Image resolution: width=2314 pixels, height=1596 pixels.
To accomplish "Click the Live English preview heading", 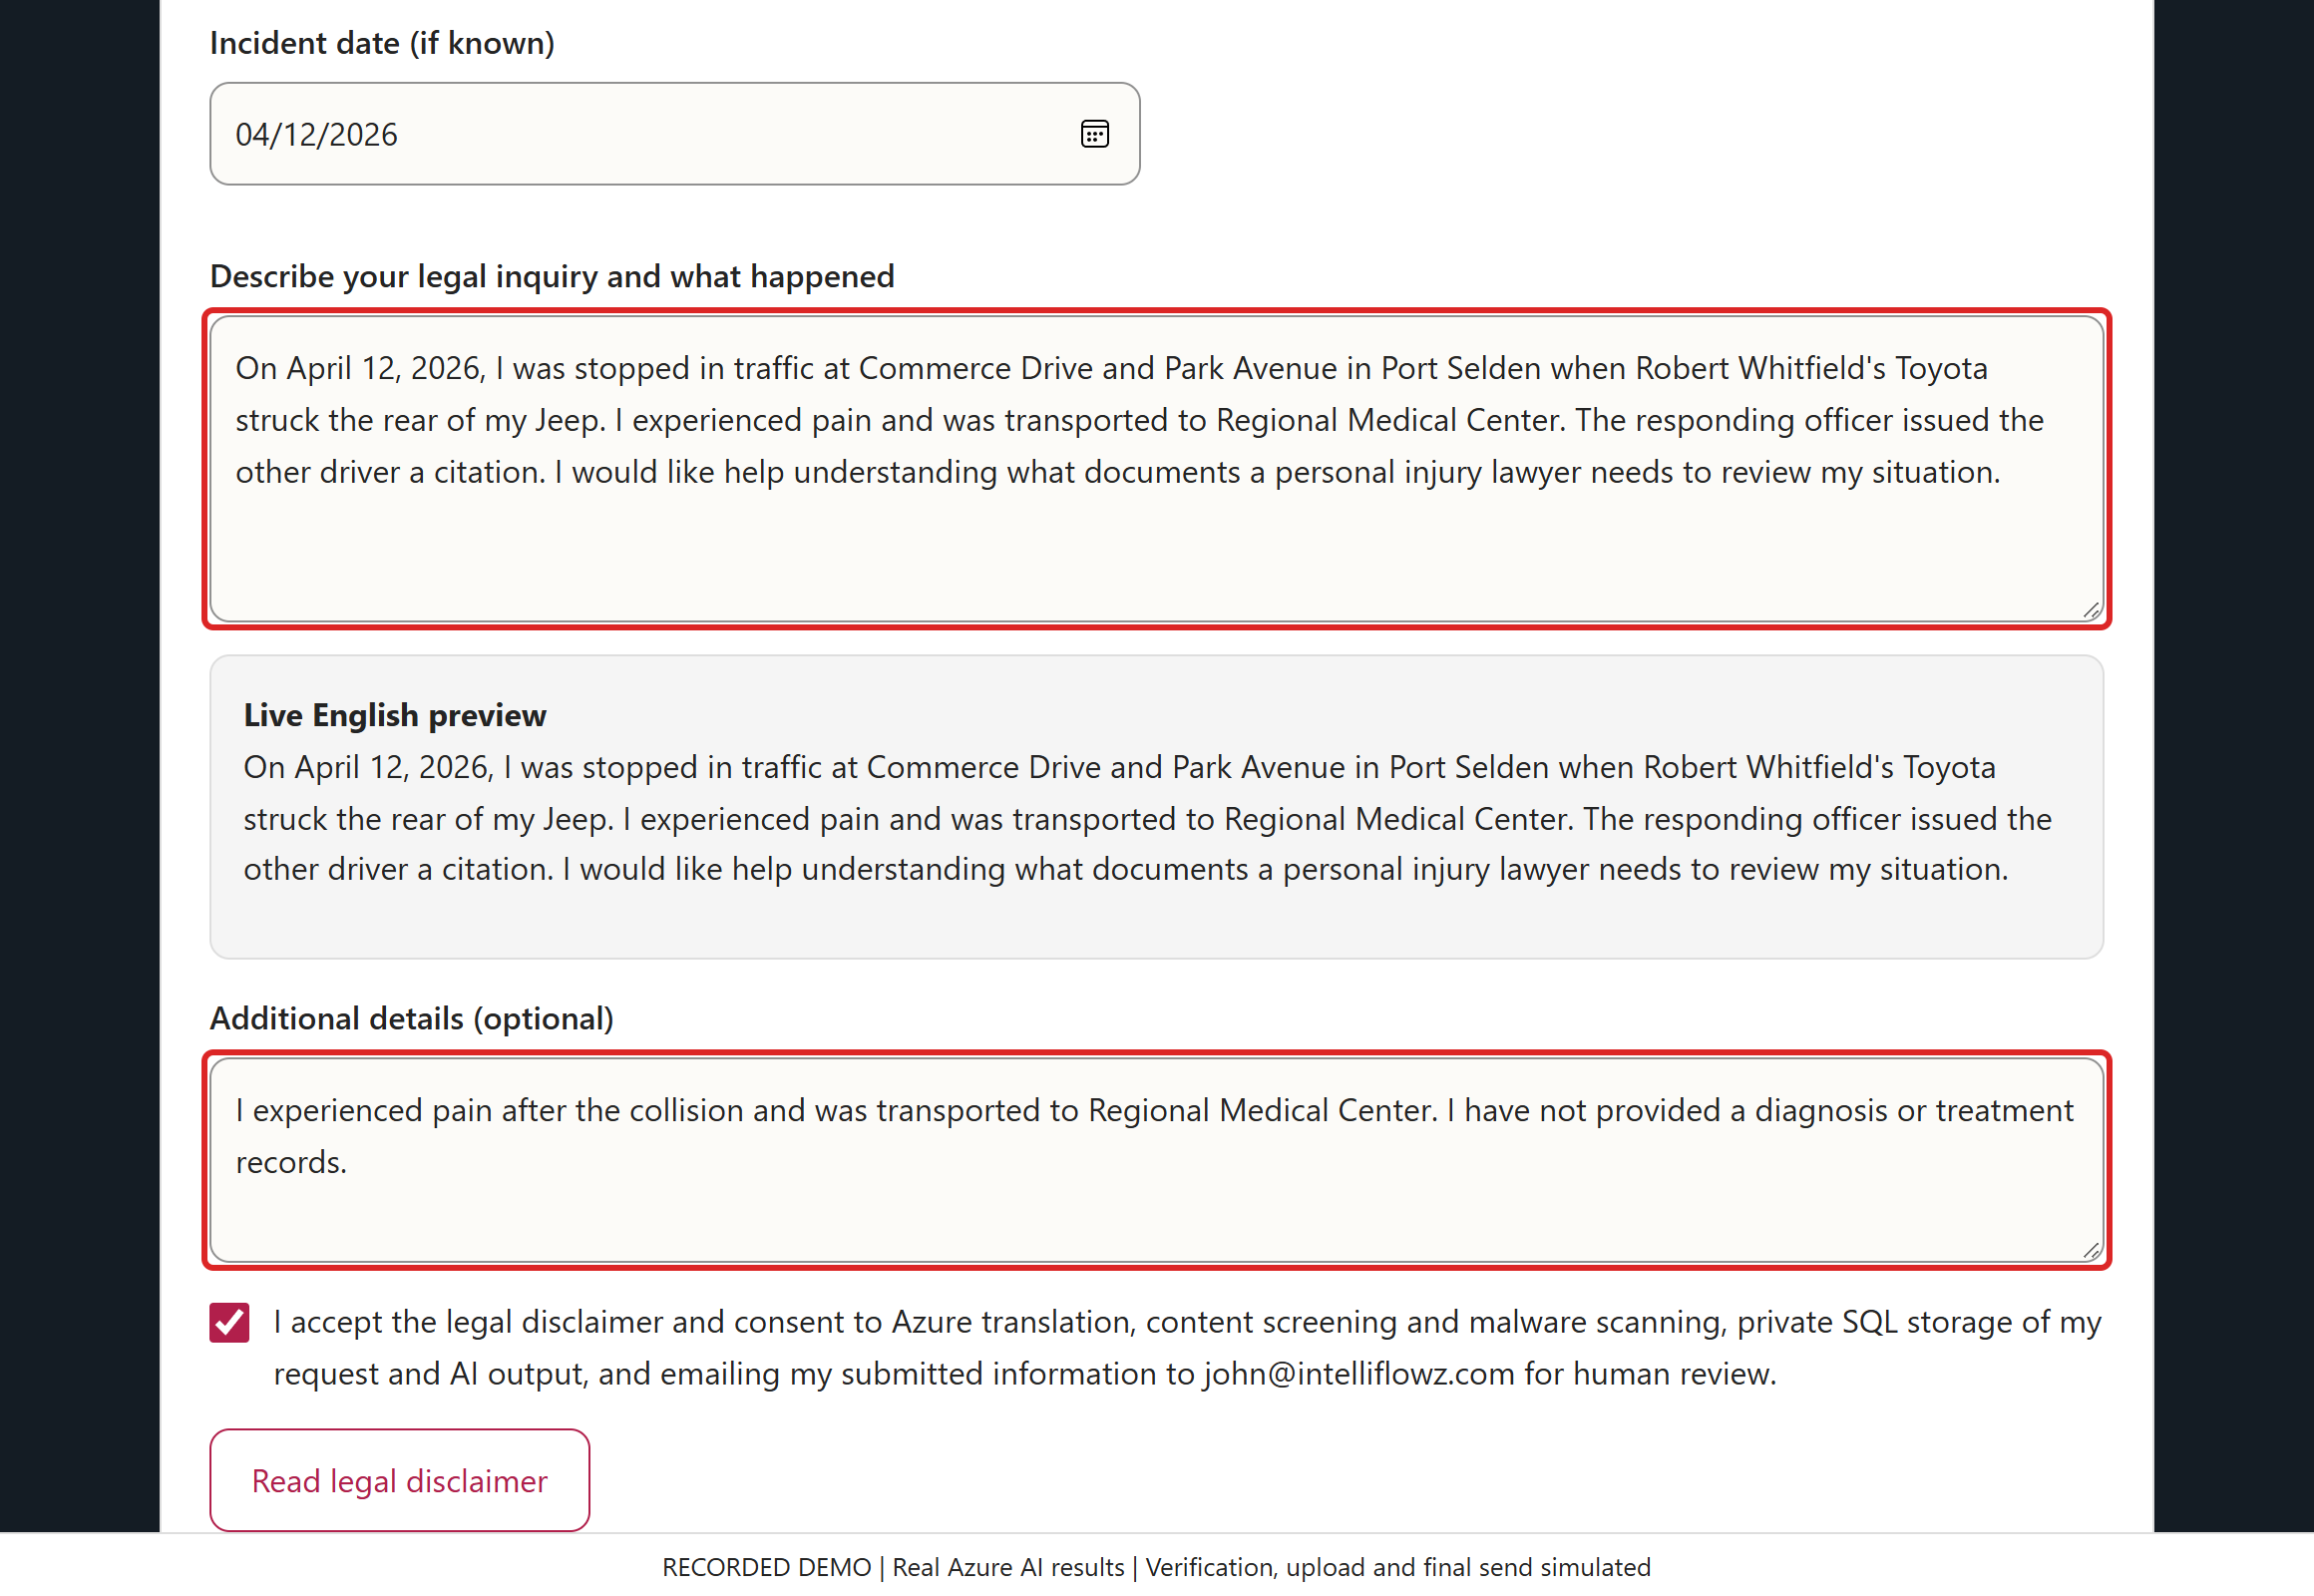I will pos(395,715).
